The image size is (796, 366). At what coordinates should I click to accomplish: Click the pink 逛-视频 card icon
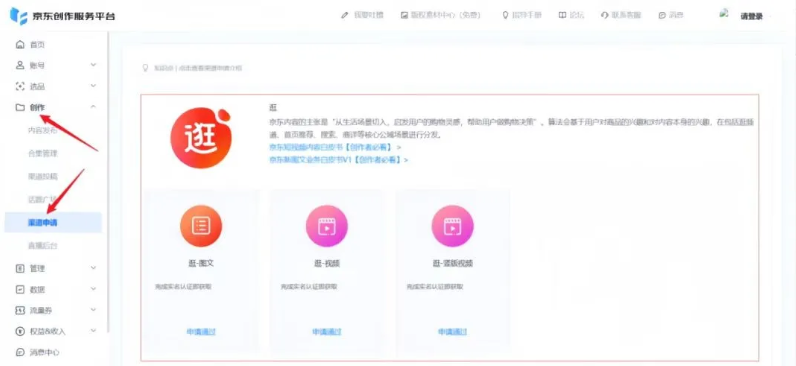326,226
